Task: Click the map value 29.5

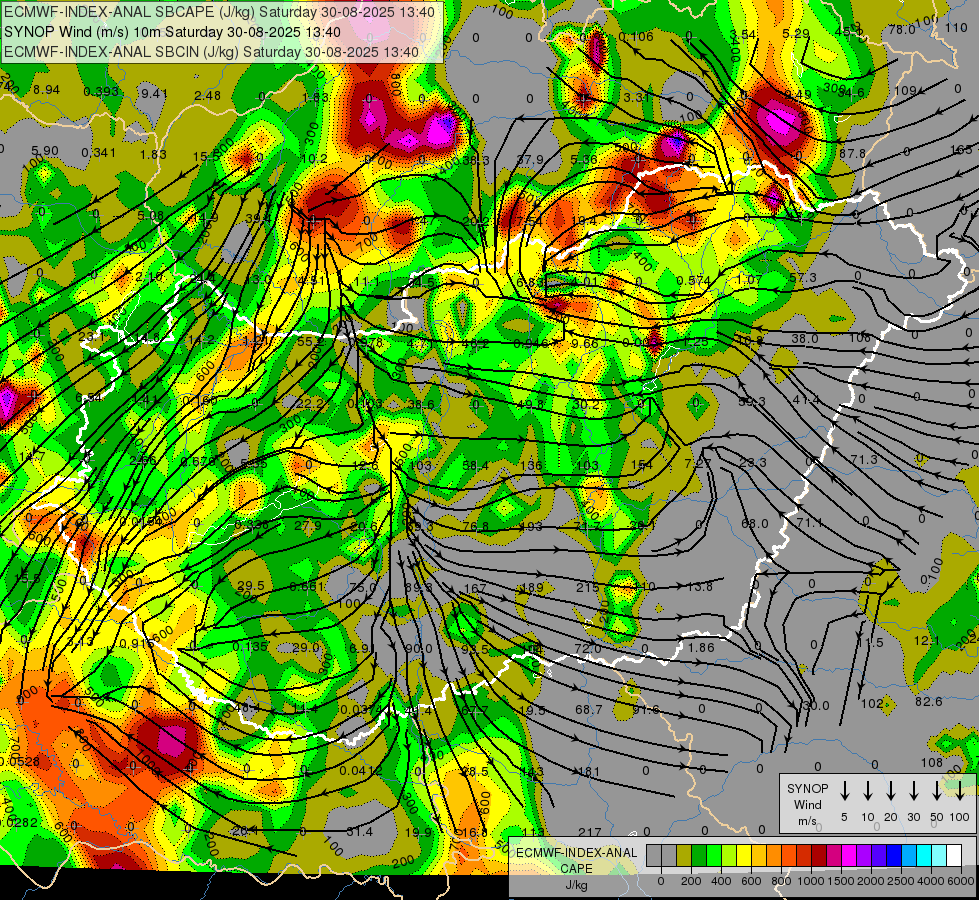Action: point(251,586)
